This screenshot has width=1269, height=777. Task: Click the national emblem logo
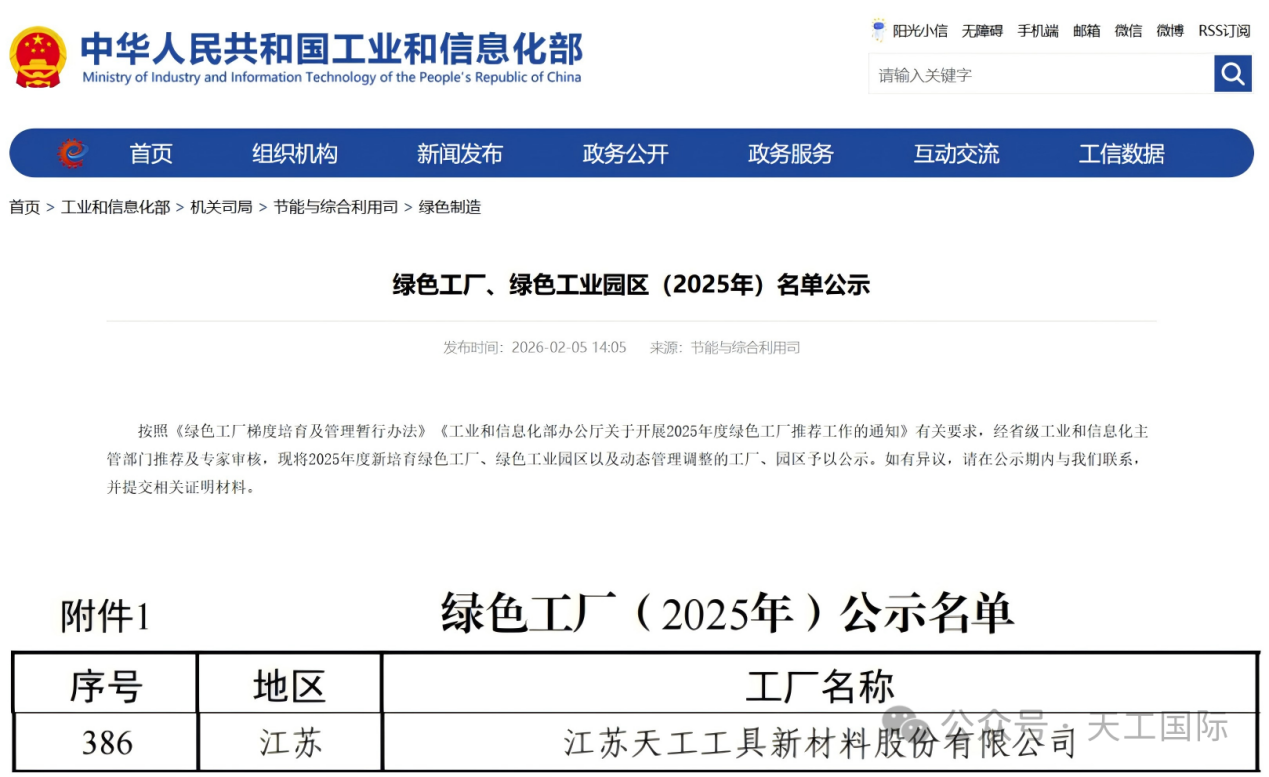[38, 56]
